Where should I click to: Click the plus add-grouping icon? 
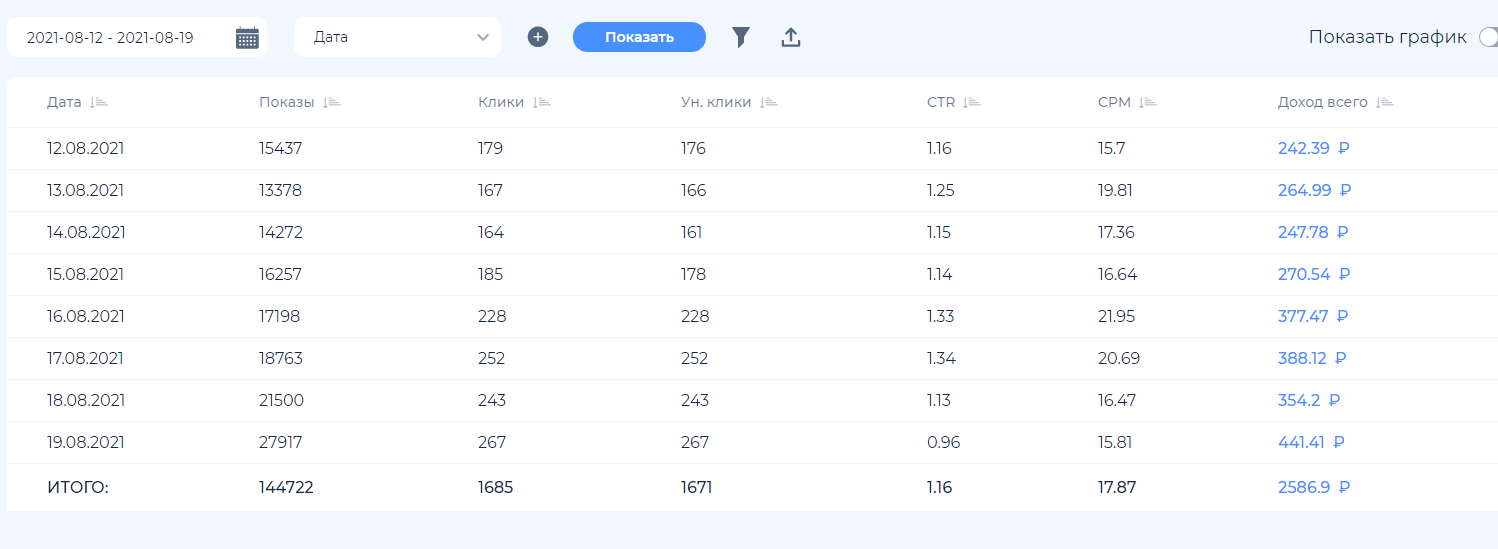click(538, 37)
